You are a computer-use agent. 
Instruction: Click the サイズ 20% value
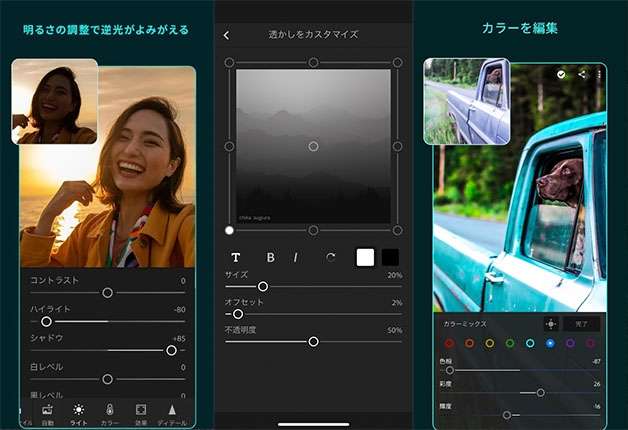coord(395,275)
